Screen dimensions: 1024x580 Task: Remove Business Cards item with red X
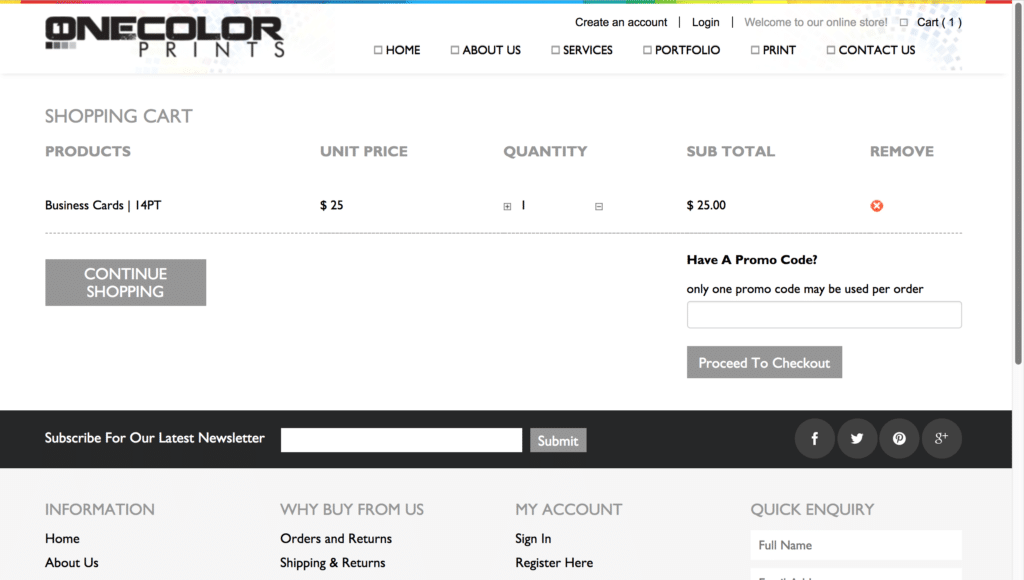(876, 206)
